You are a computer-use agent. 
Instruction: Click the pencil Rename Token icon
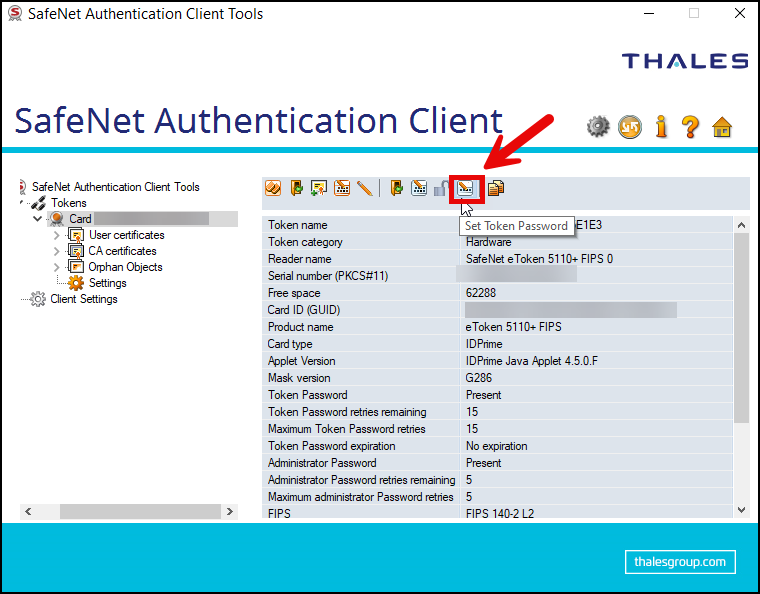(x=364, y=188)
